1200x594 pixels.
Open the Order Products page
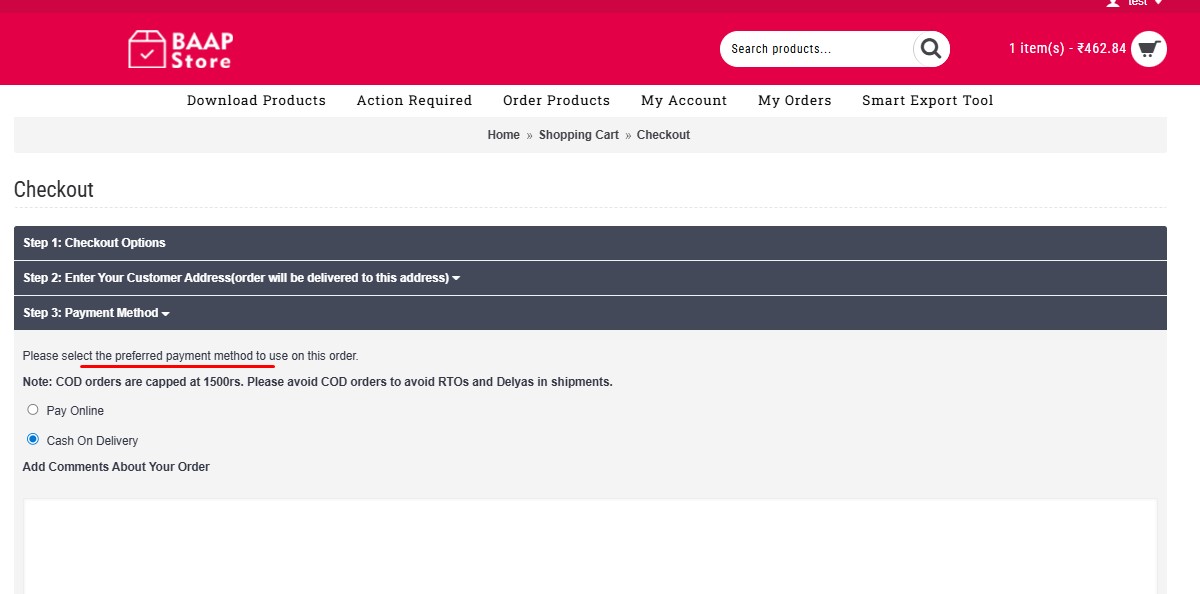click(556, 100)
